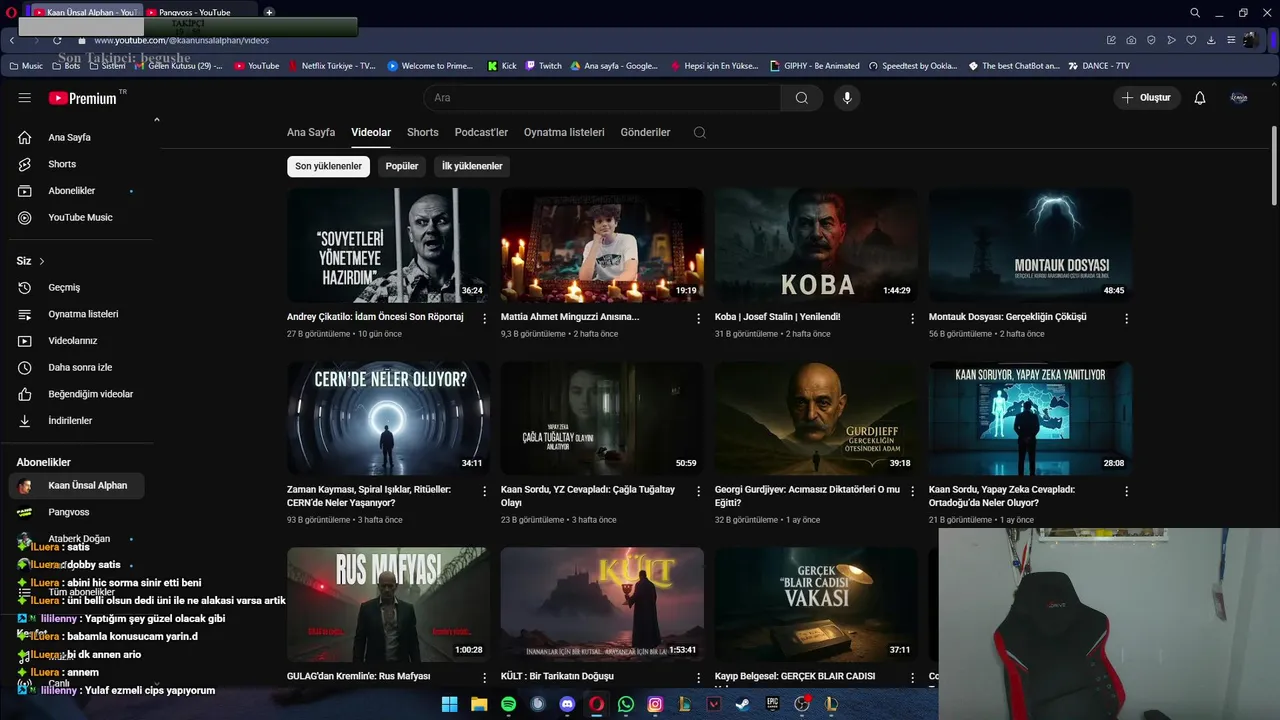The width and height of the screenshot is (1280, 720).
Task: Open the Kick bookmark
Action: 502,66
